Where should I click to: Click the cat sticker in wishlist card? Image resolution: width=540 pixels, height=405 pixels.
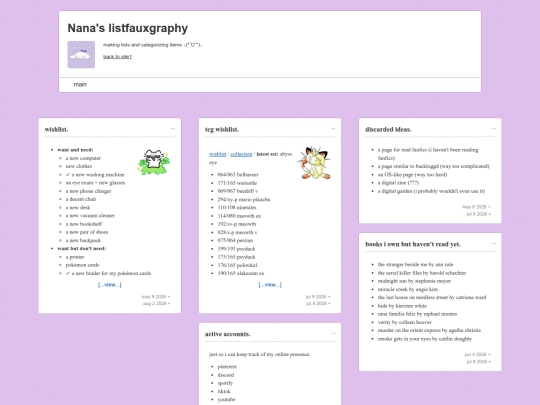154,162
